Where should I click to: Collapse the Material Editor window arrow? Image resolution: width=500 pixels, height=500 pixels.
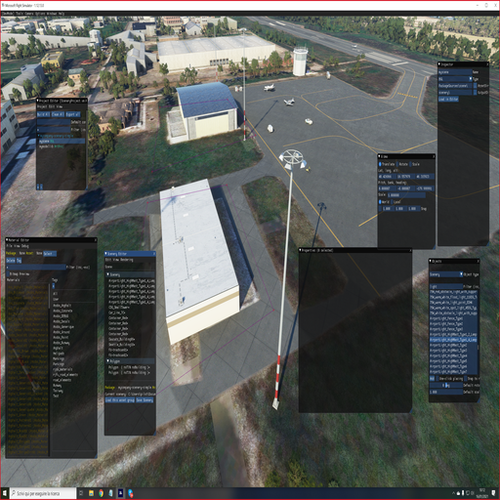7,240
